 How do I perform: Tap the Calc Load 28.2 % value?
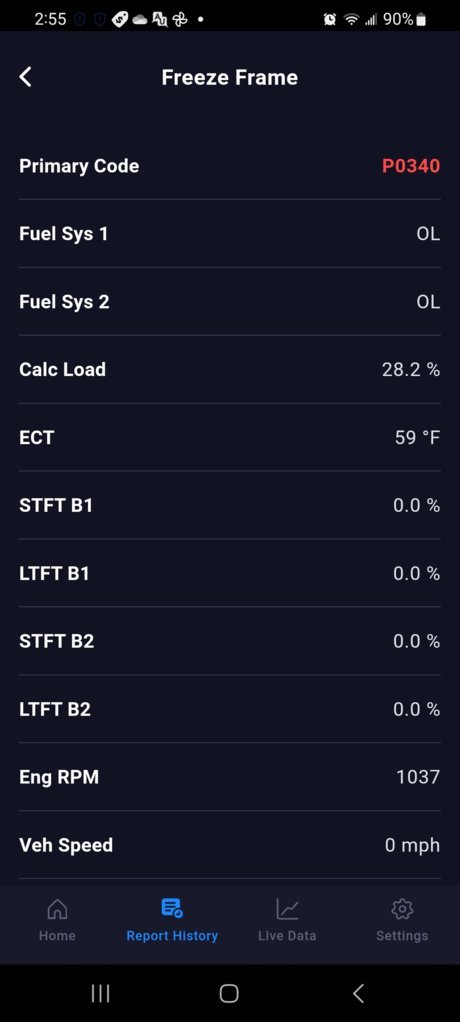[x=410, y=370]
